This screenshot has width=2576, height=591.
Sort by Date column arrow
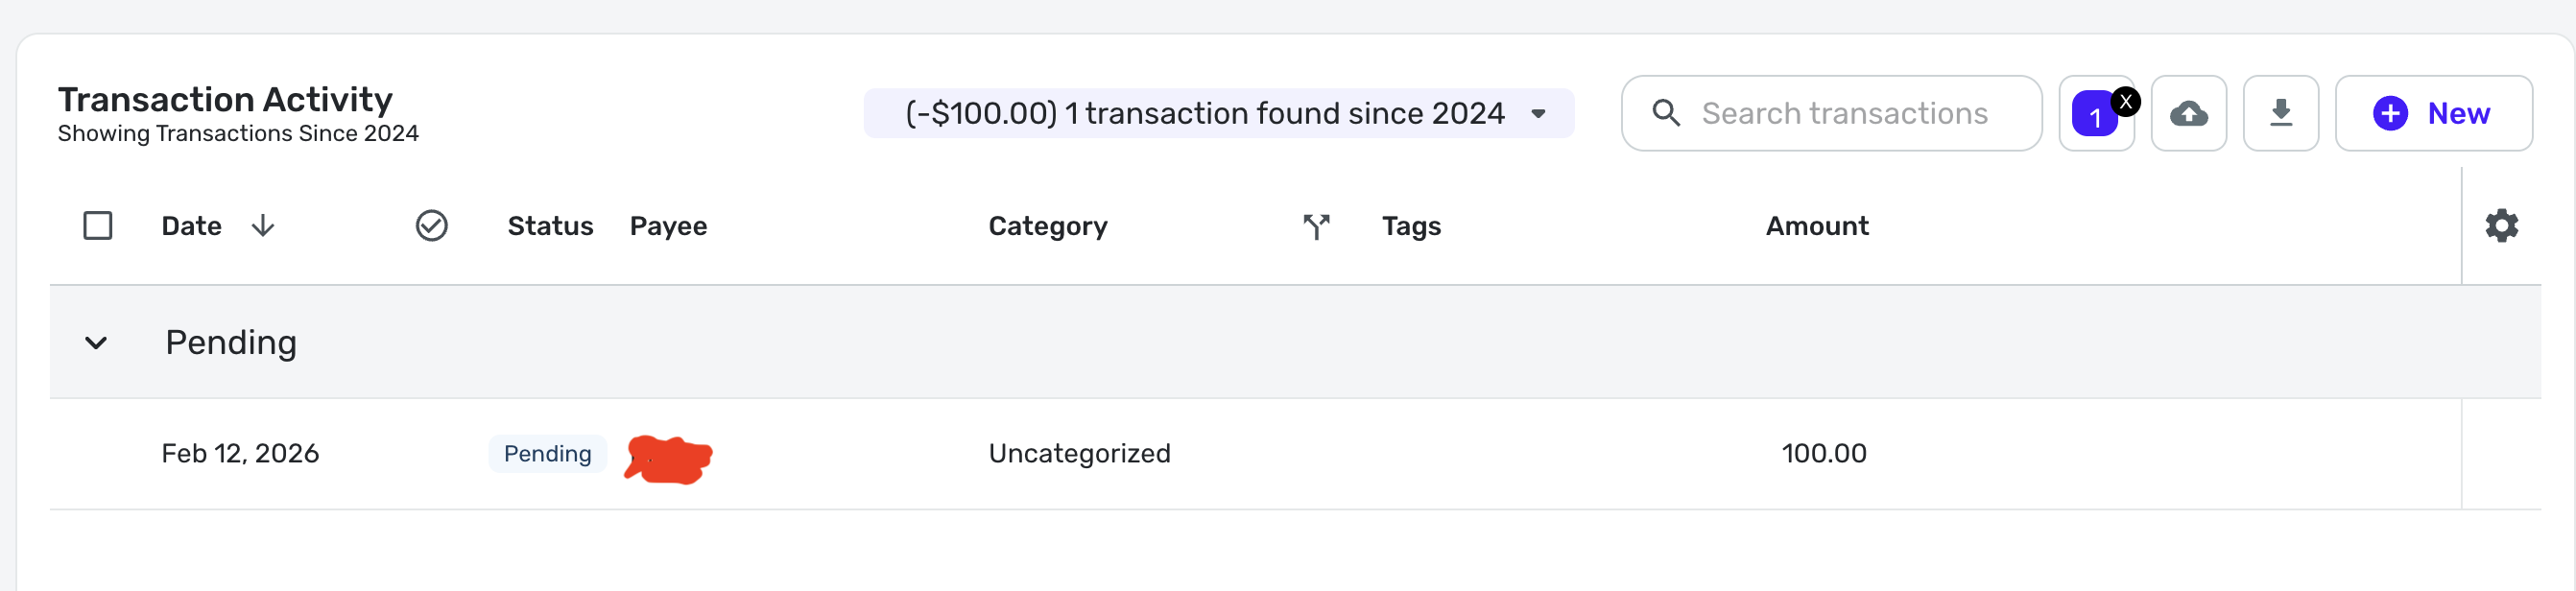click(x=263, y=226)
